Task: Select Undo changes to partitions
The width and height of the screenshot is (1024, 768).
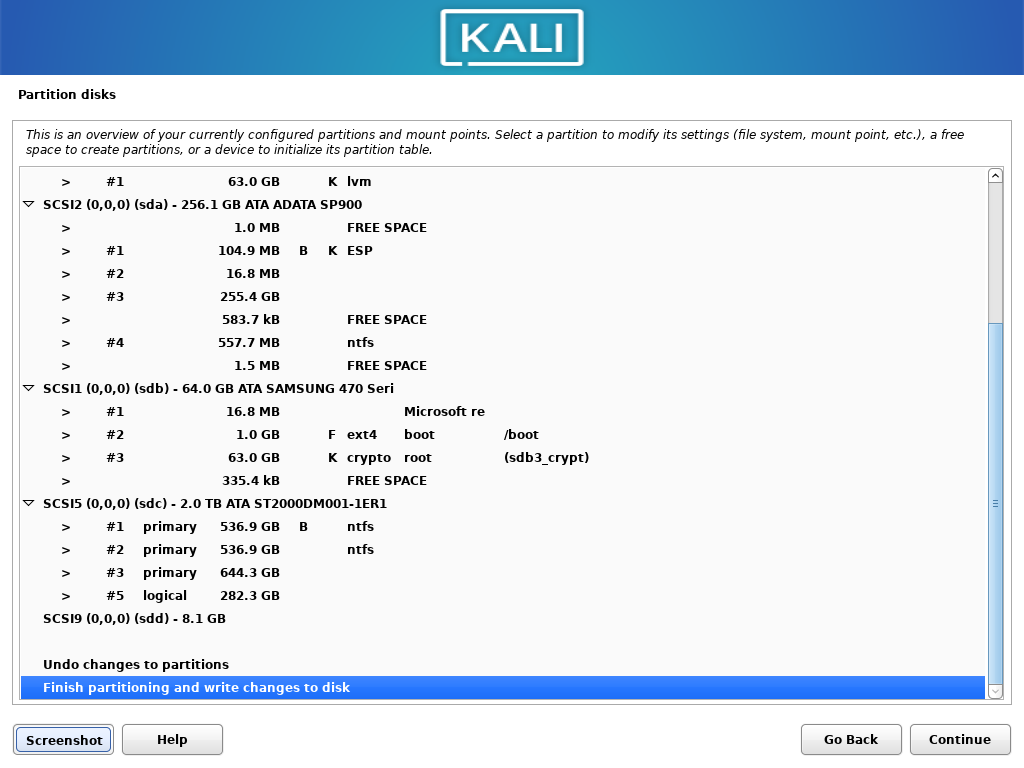Action: (x=503, y=664)
